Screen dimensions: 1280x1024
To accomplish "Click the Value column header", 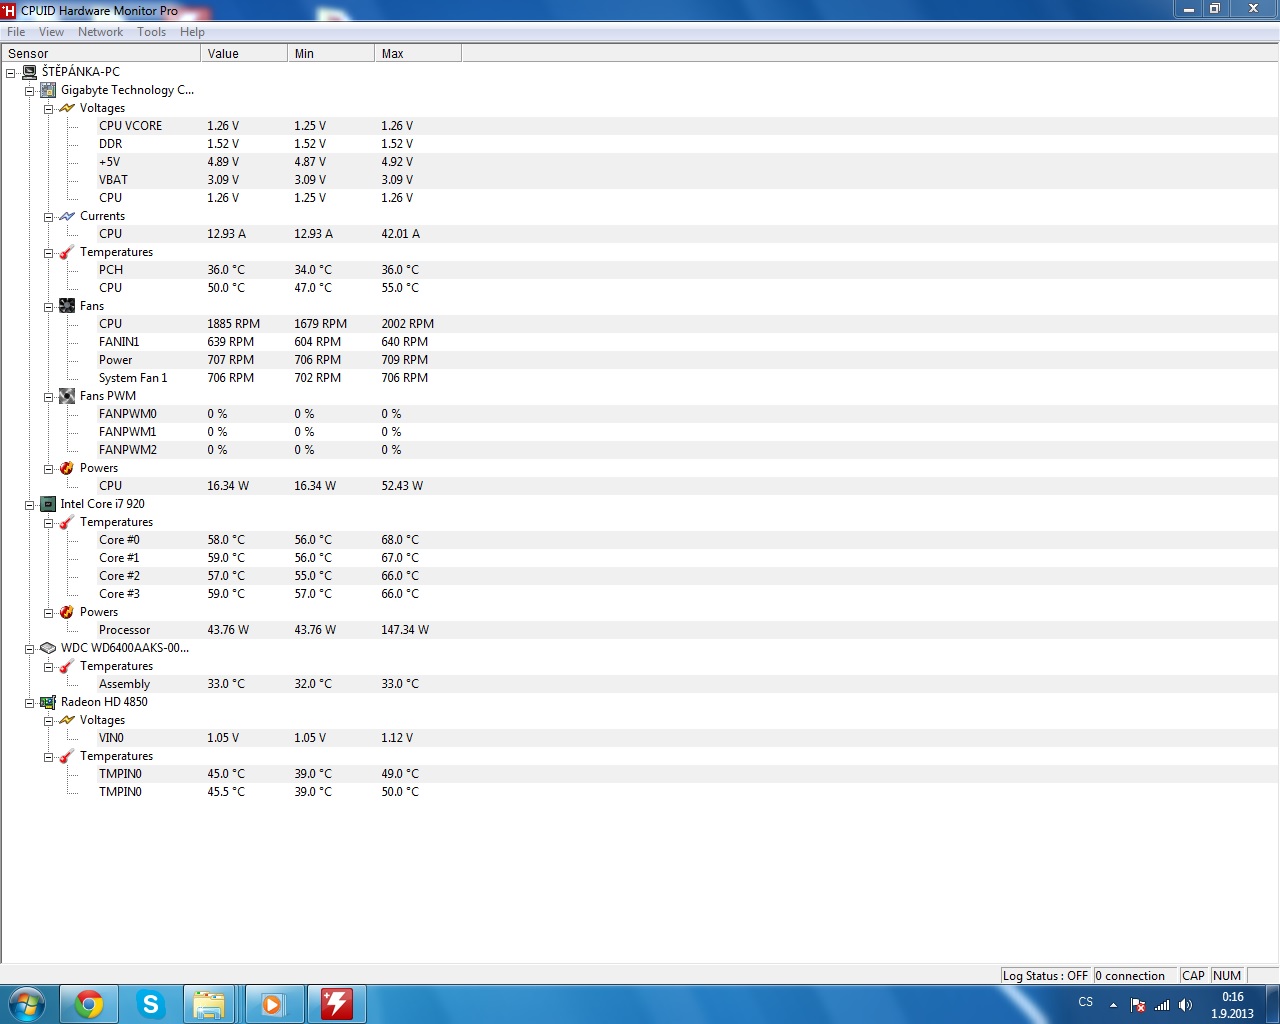I will click(244, 53).
